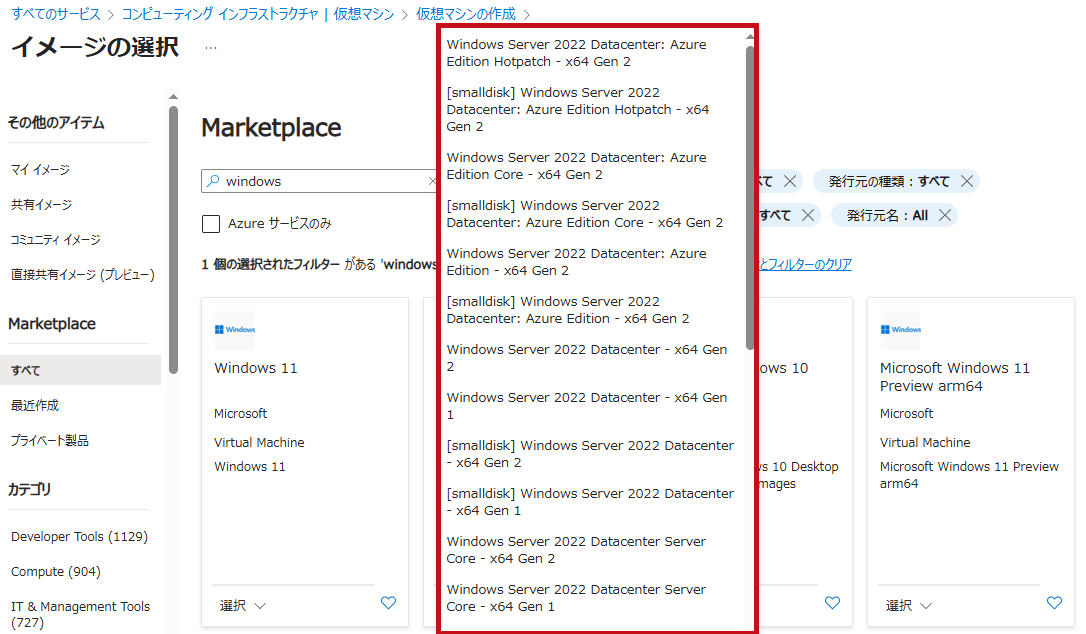Tick the Azure サービスのみ checkbox
This screenshot has width=1086, height=634.
(x=211, y=223)
